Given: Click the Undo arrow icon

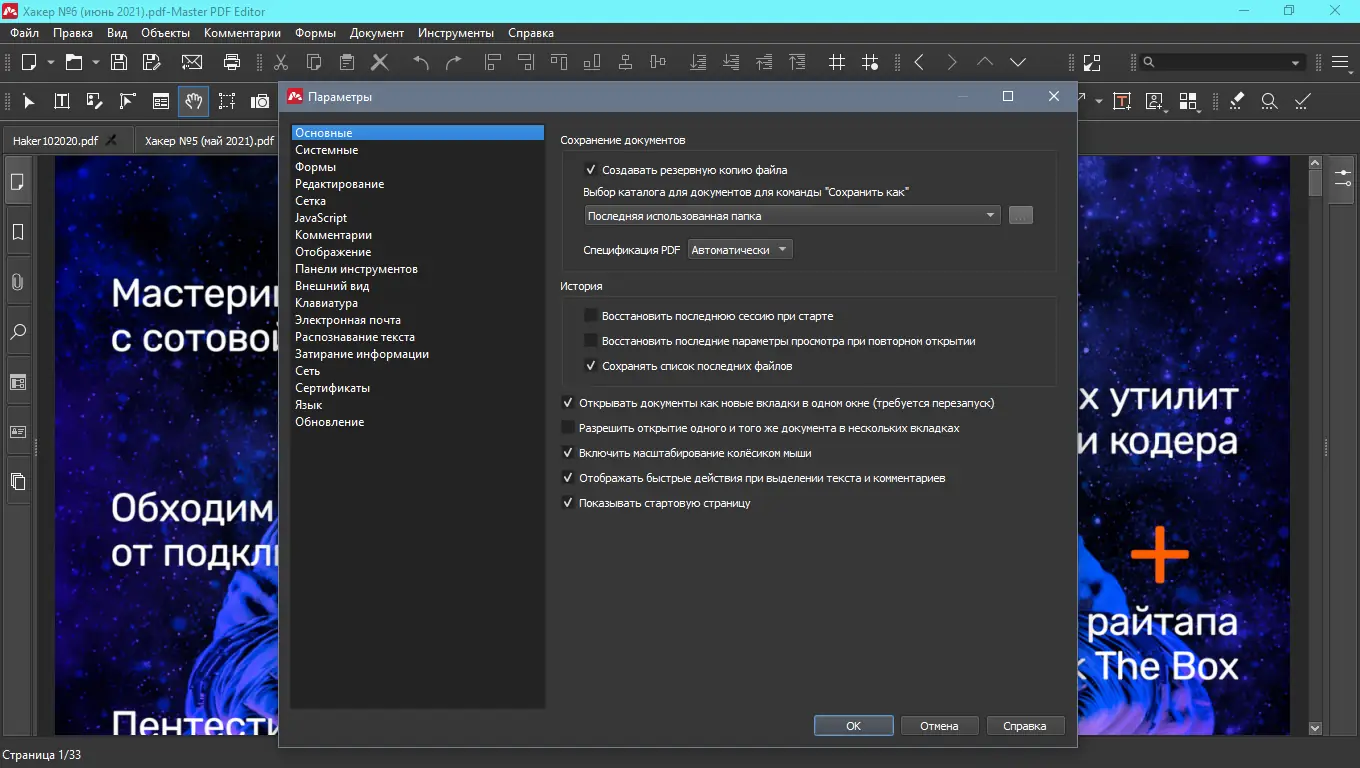Looking at the screenshot, I should (x=421, y=62).
